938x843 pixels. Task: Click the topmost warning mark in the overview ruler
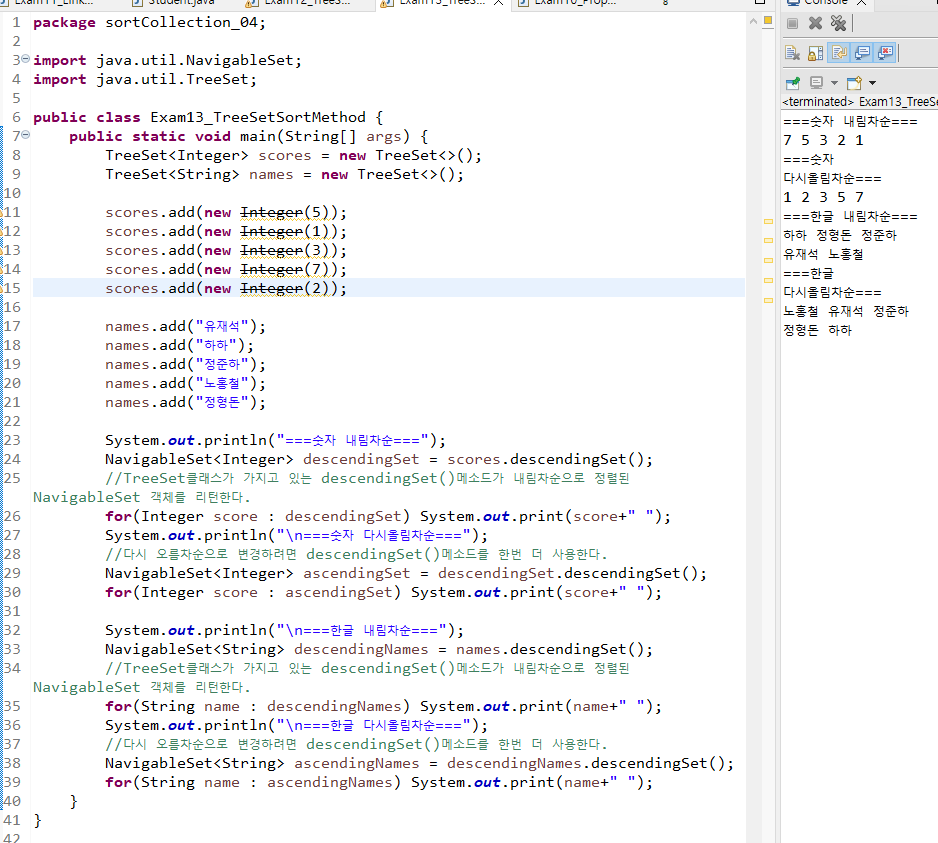coord(768,221)
